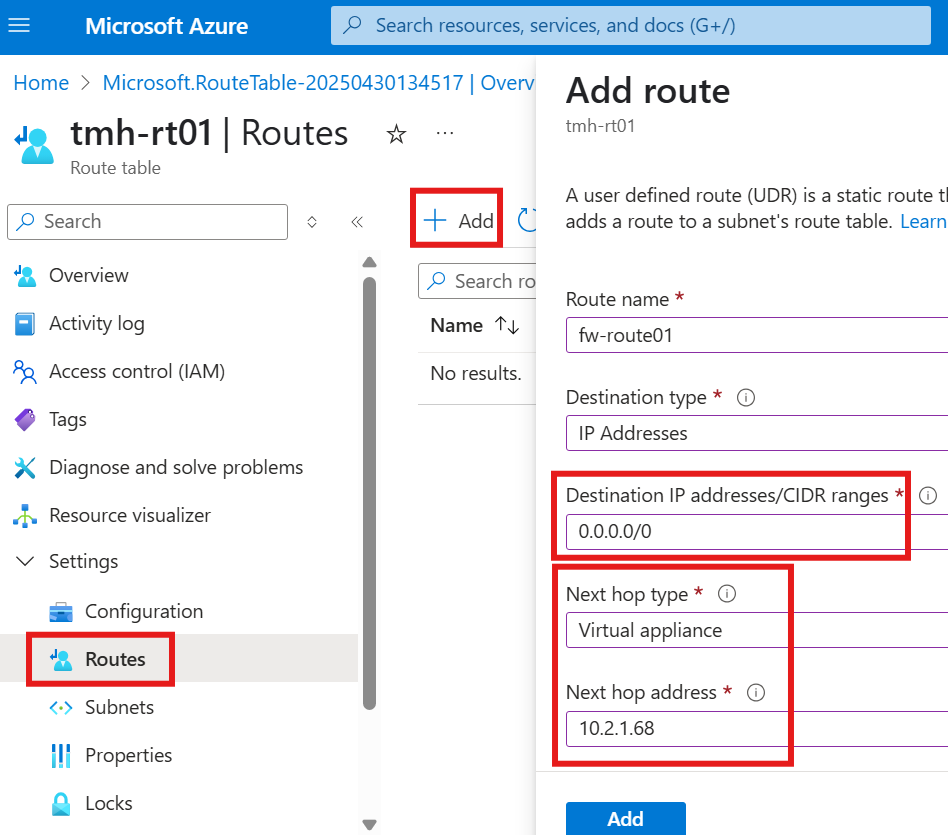This screenshot has height=835, width=948.
Task: Click the side menu Search box
Action: (x=148, y=222)
